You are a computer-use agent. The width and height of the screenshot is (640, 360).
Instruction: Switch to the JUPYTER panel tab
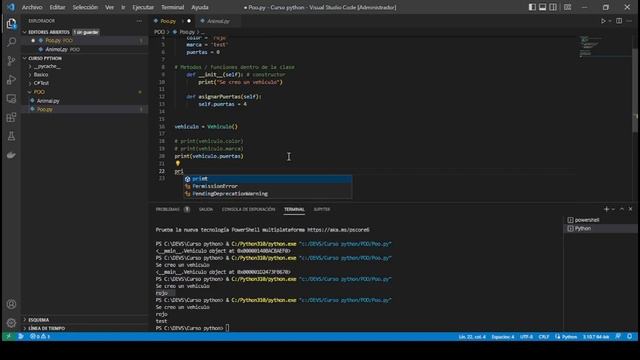pyautogui.click(x=322, y=209)
